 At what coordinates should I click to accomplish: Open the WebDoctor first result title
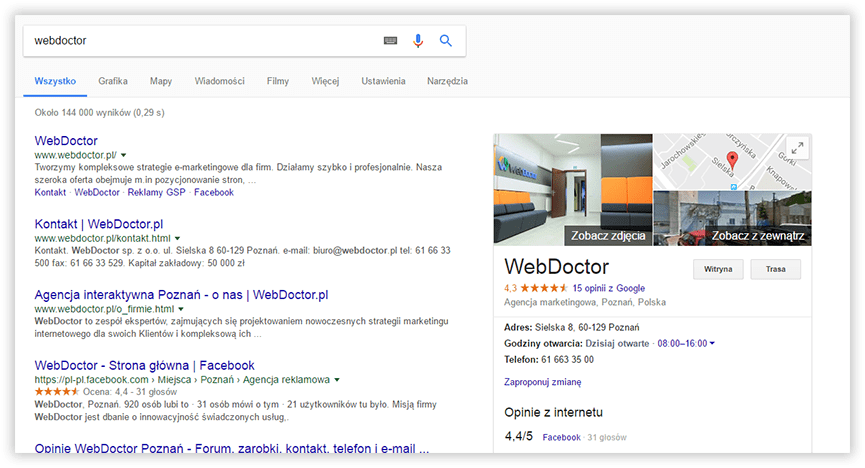66,141
